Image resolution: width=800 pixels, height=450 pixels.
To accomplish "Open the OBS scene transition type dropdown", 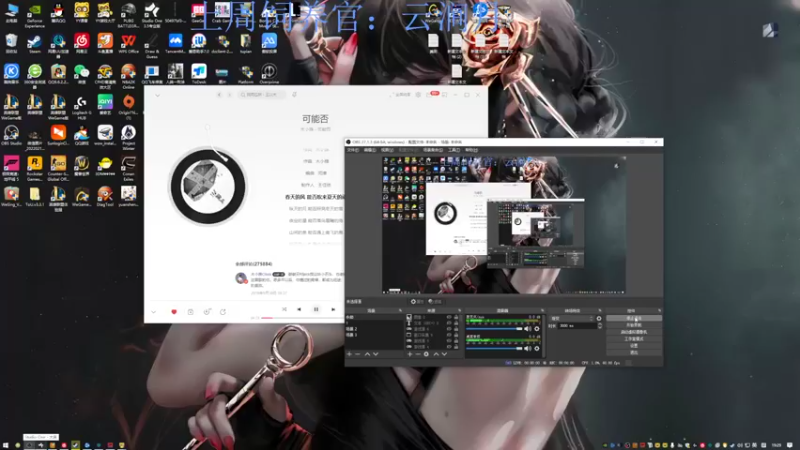I will click(572, 318).
